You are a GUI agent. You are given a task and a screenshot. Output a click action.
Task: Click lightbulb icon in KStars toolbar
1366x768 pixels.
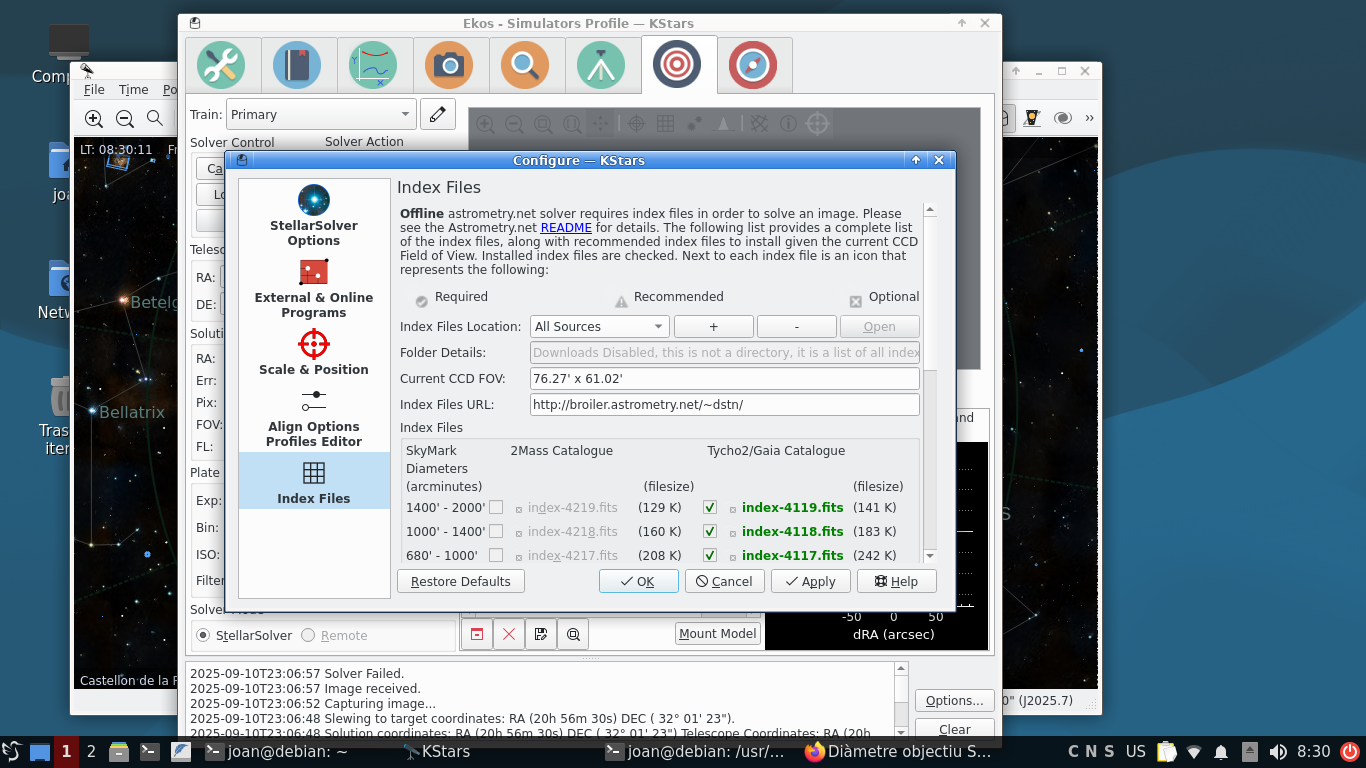pos(1032,118)
